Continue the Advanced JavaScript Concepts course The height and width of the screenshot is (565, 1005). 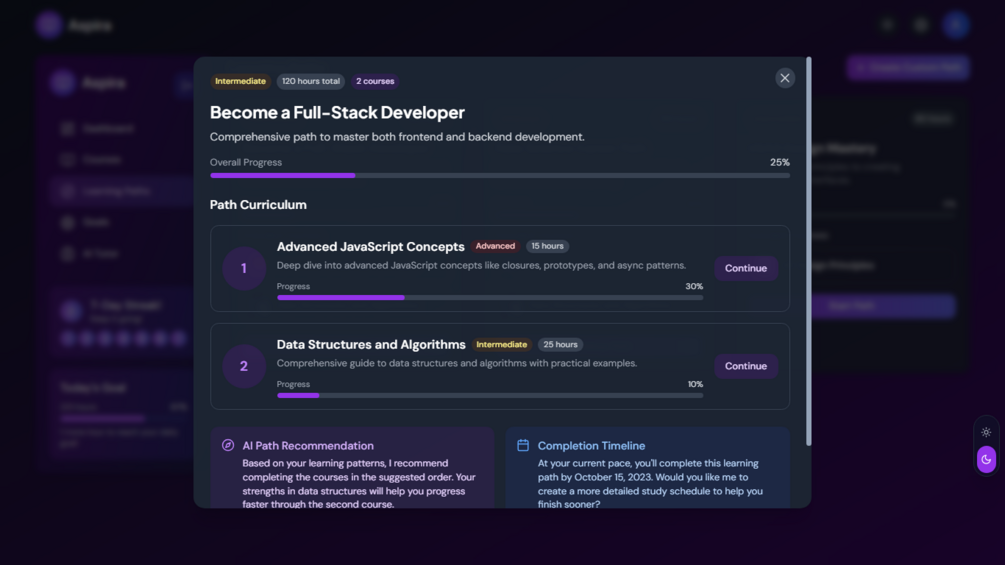coord(745,268)
